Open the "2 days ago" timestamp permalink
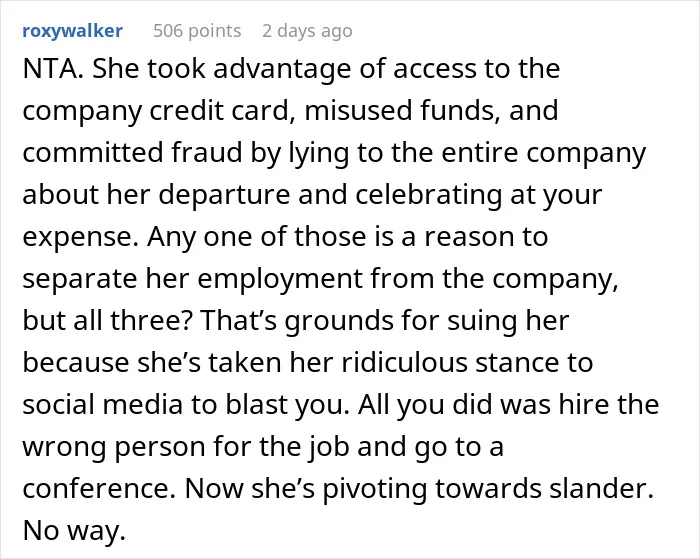The height and width of the screenshot is (559, 700). click(x=307, y=31)
